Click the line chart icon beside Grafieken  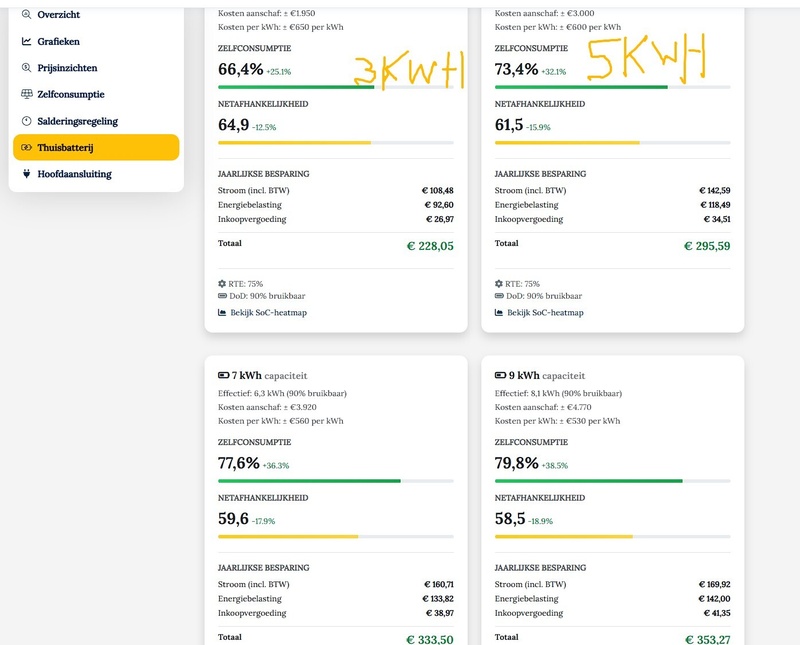[x=27, y=41]
